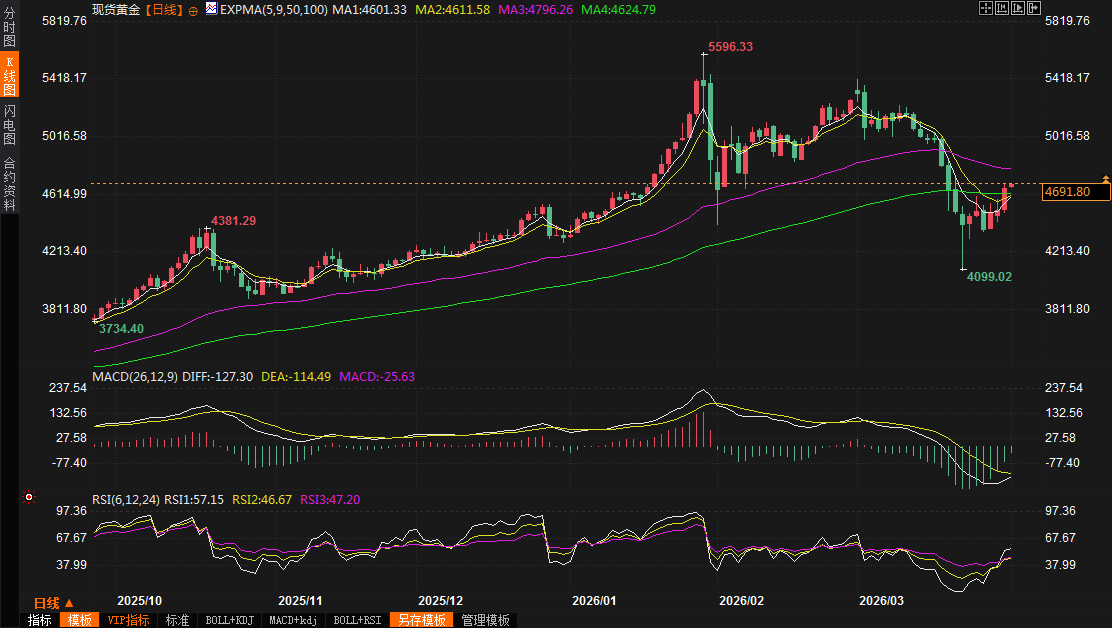Open the 分时图 intraday chart view
This screenshot has width=1112, height=628.
9,26
